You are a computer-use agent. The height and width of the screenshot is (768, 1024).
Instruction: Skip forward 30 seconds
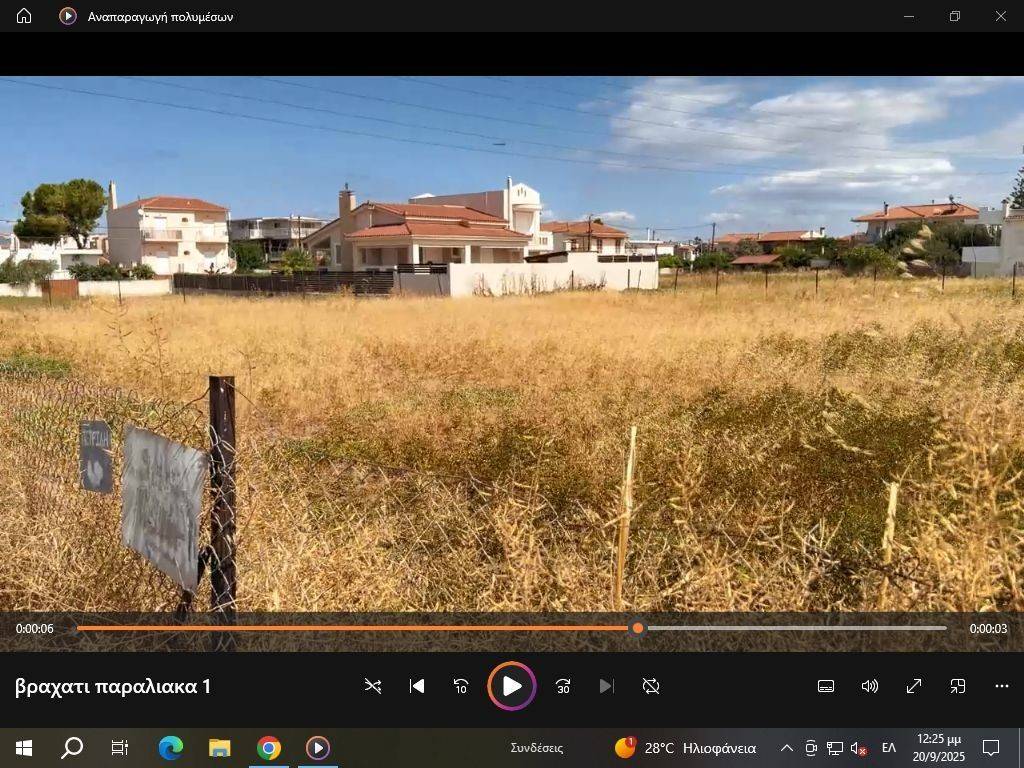coord(563,686)
